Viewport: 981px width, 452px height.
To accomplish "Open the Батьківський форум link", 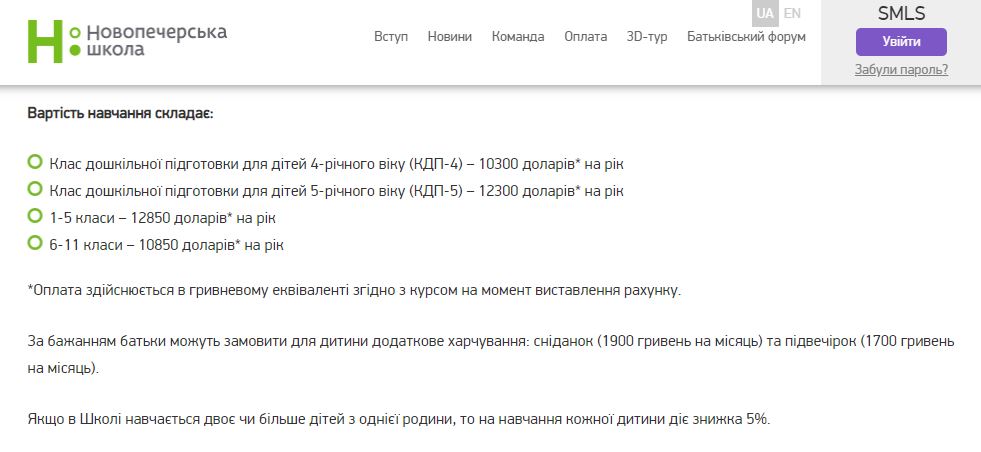I will click(x=746, y=37).
